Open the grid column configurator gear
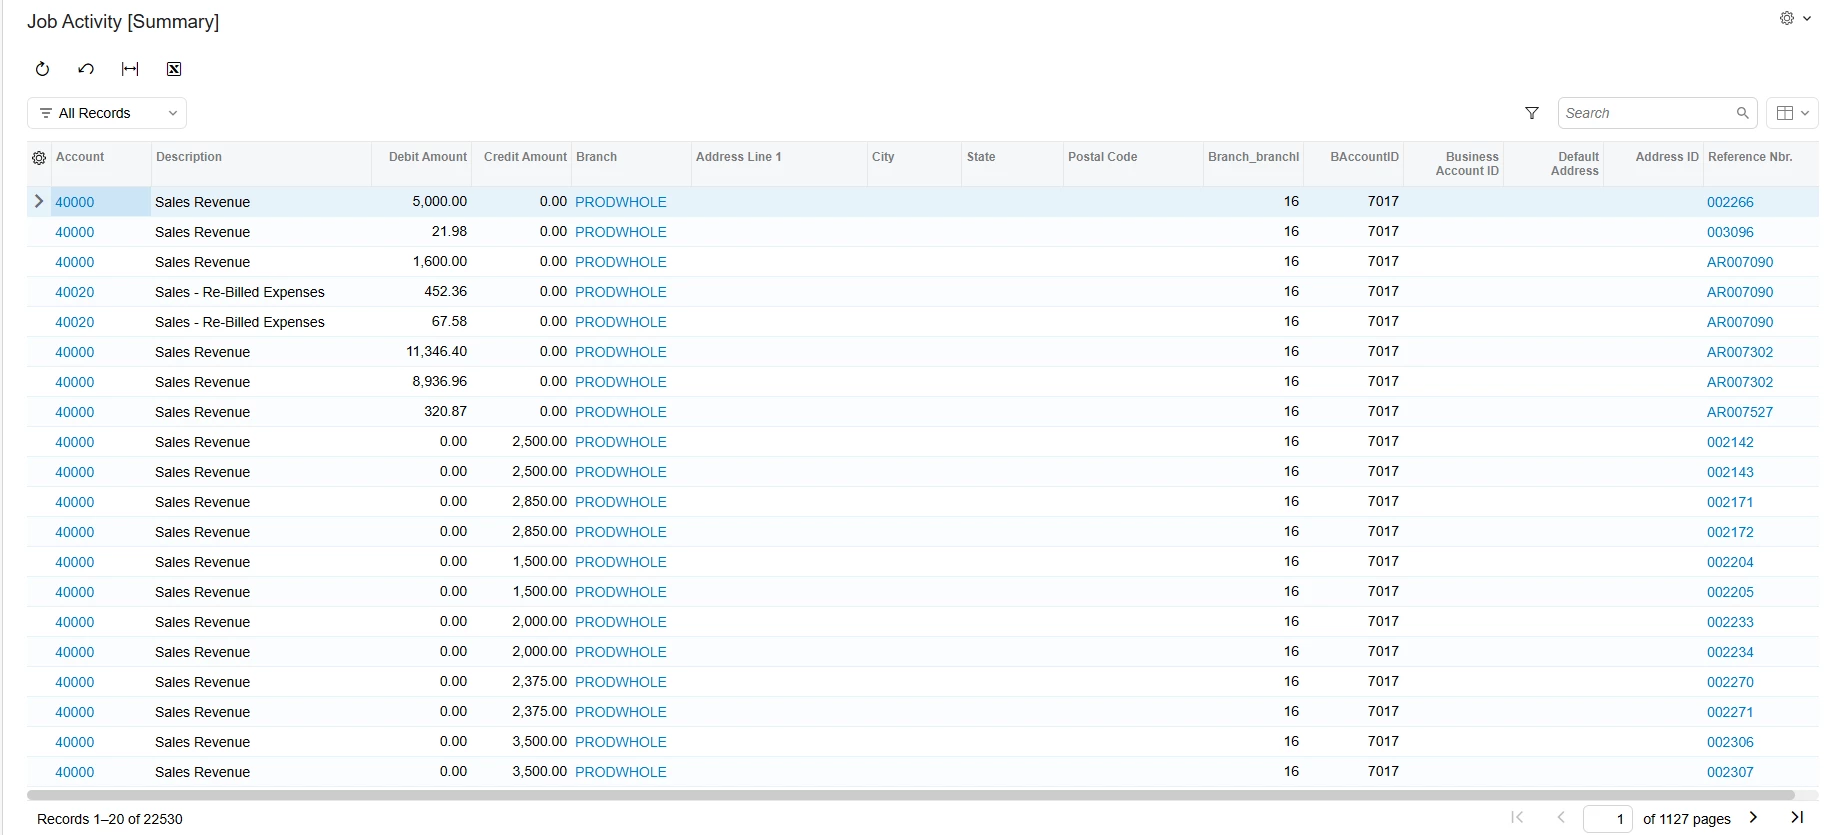Image resolution: width=1843 pixels, height=835 pixels. tap(39, 158)
